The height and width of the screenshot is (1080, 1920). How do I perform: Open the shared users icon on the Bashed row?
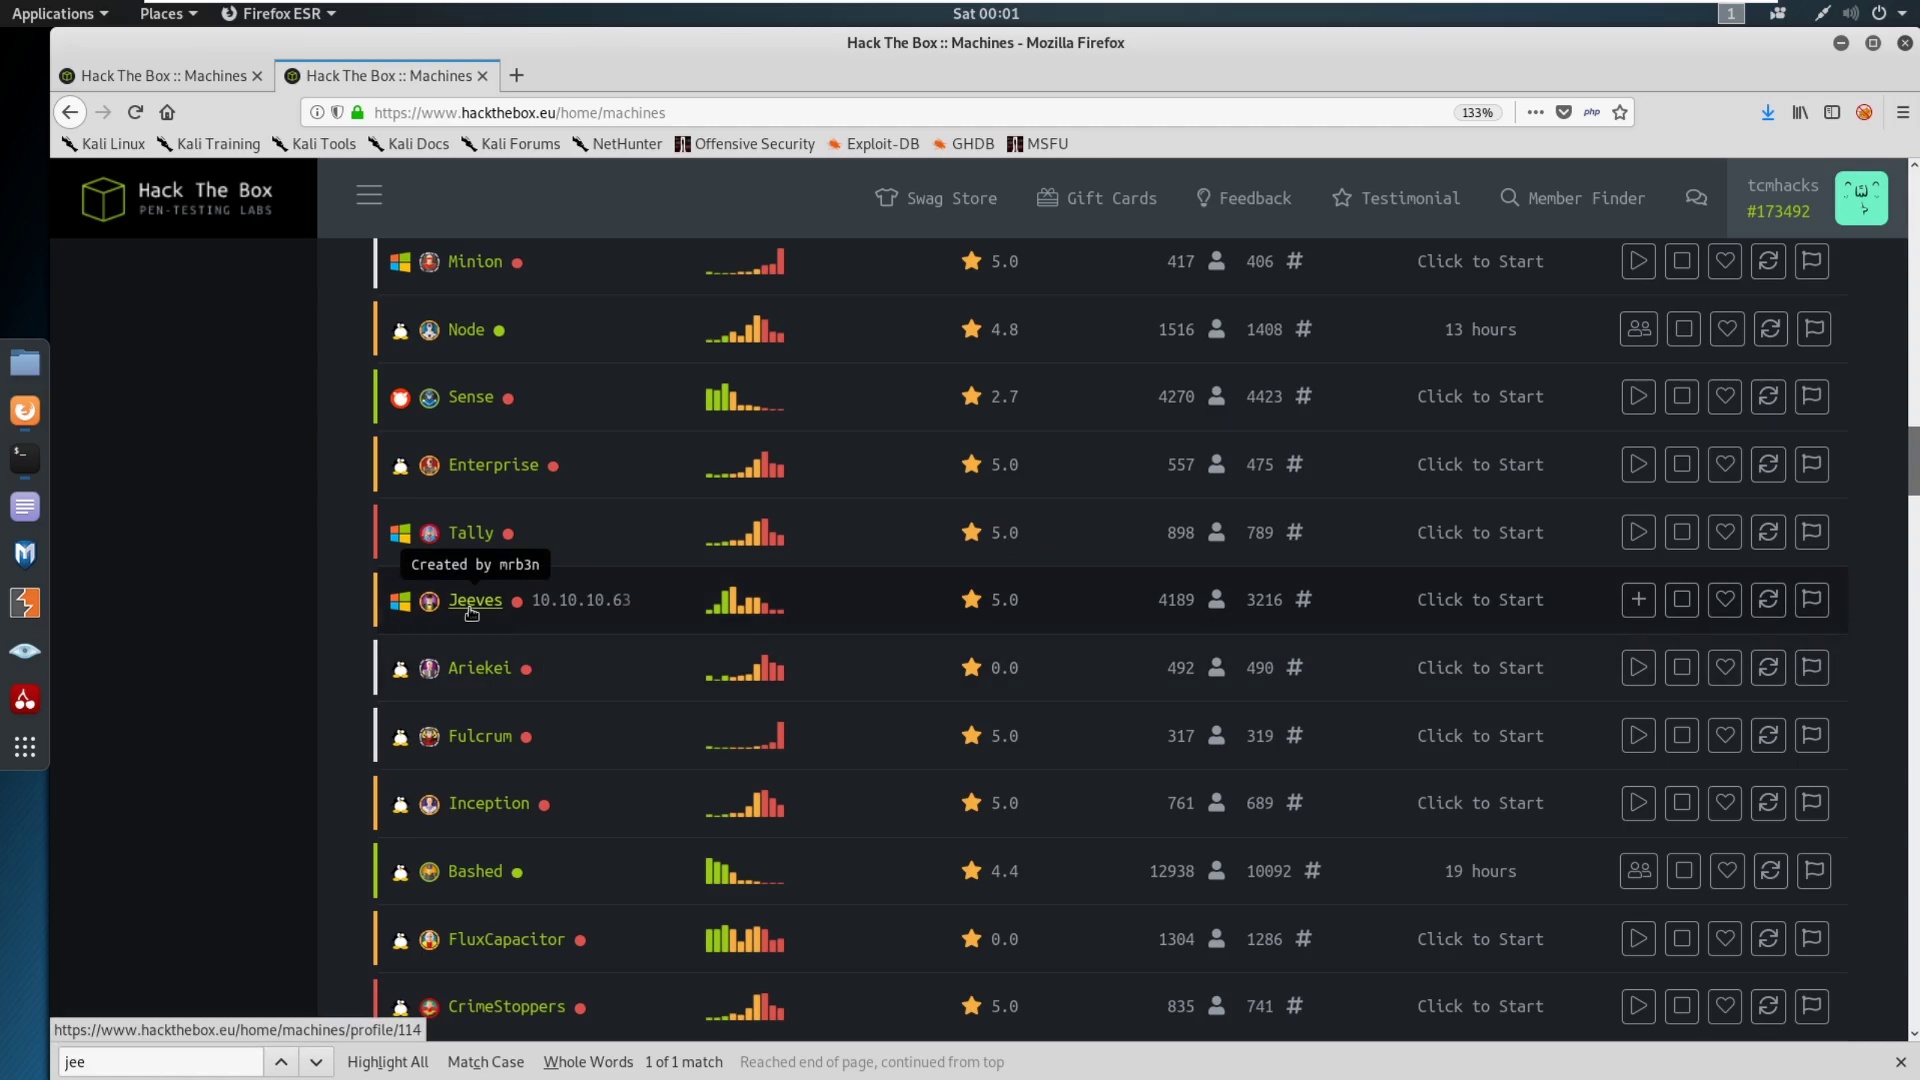point(1639,871)
